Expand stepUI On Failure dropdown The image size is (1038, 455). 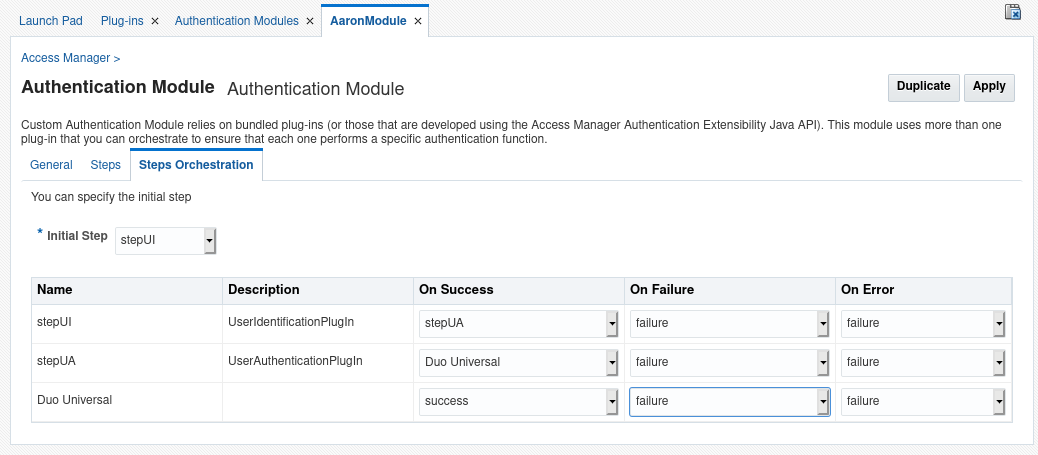tap(822, 324)
